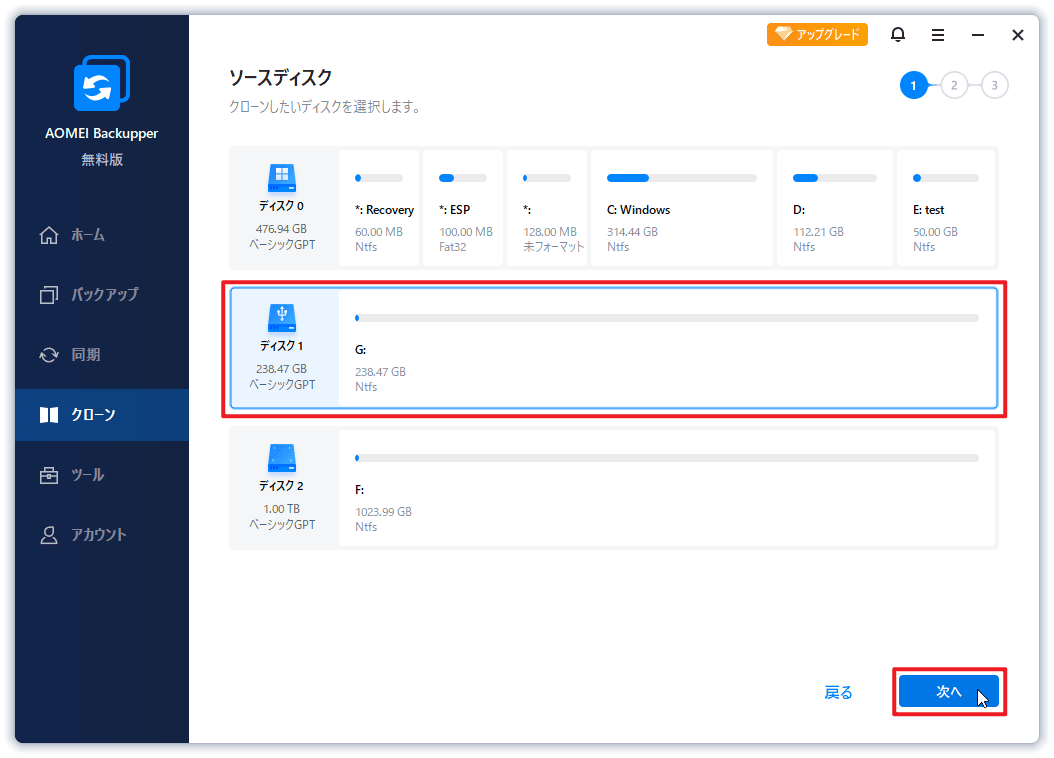Choose the E: test partition
The image size is (1054, 758).
coord(945,209)
